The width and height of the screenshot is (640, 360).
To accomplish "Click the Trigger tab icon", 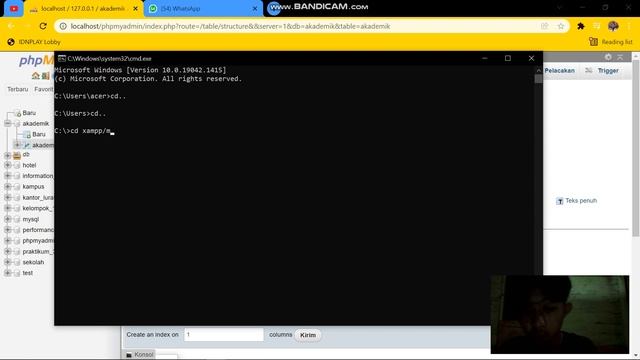I will click(x=589, y=71).
